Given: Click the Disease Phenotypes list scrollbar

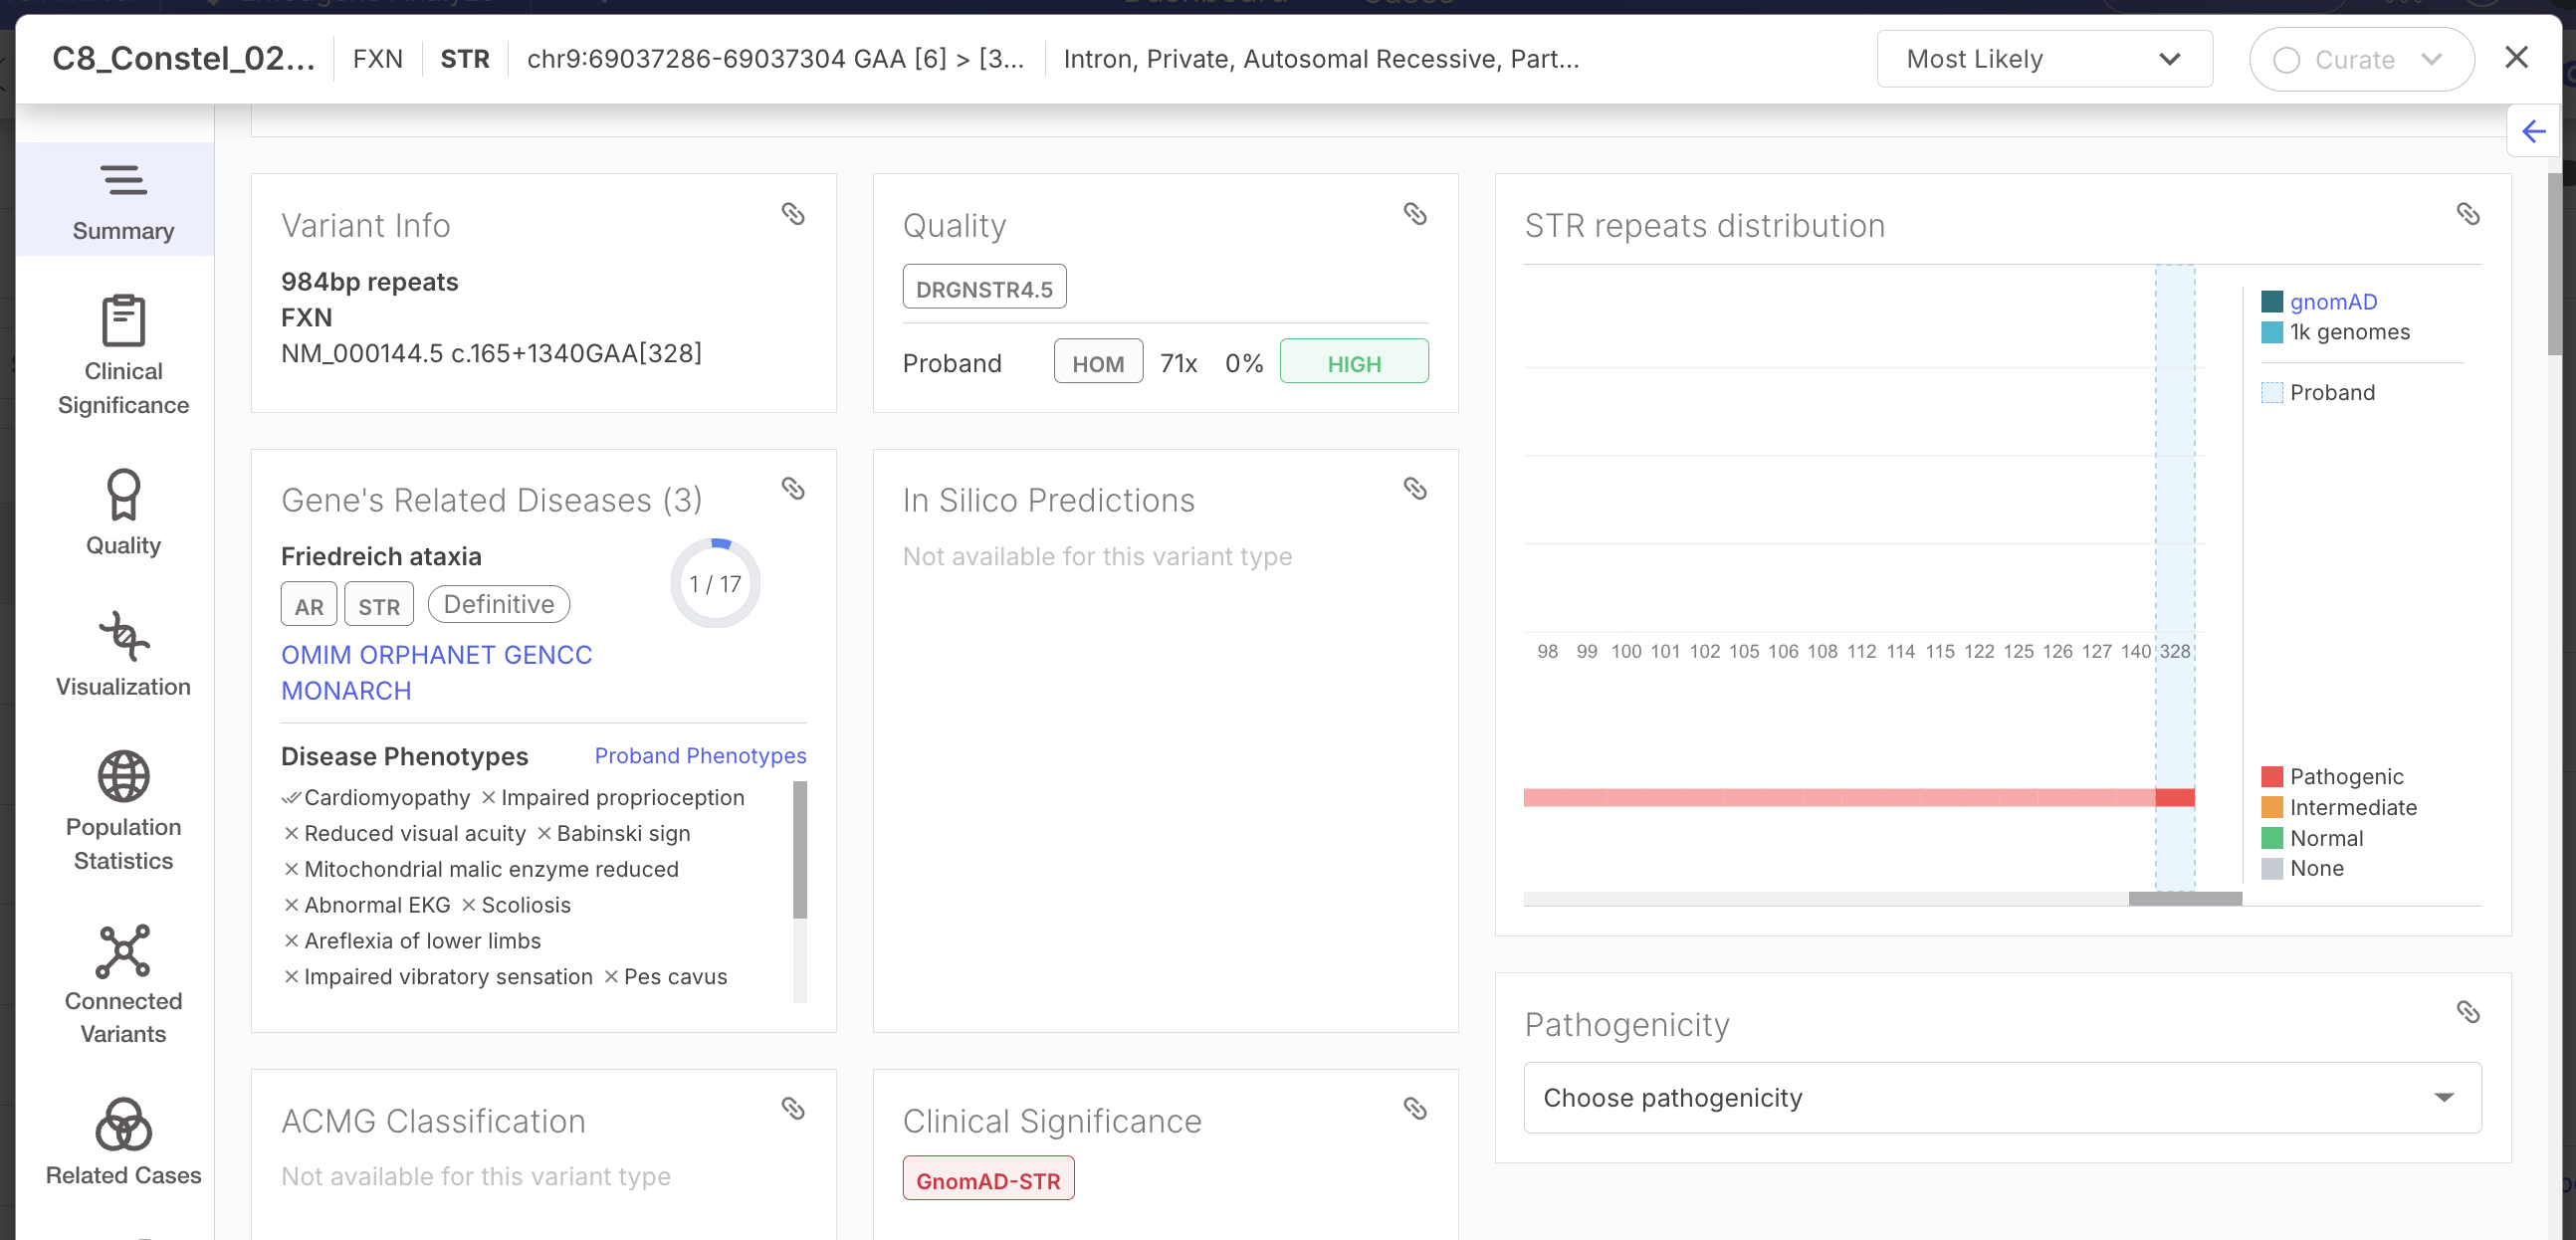Looking at the screenshot, I should click(799, 850).
